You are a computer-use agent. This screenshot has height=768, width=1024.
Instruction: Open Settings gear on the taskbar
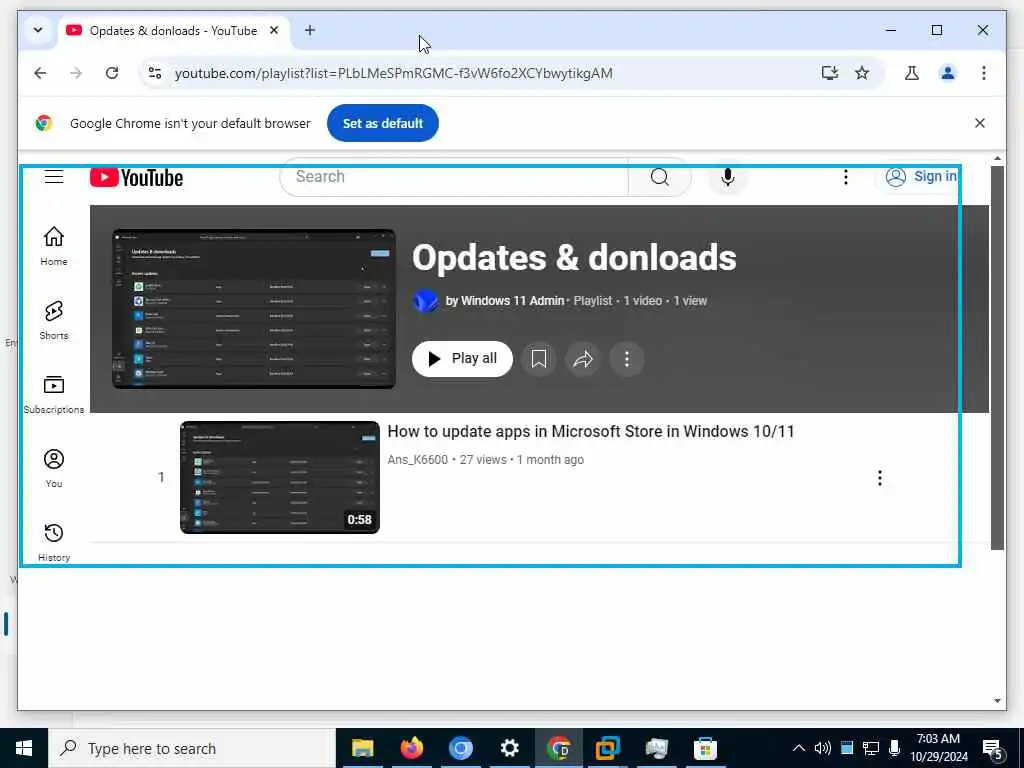click(x=509, y=748)
